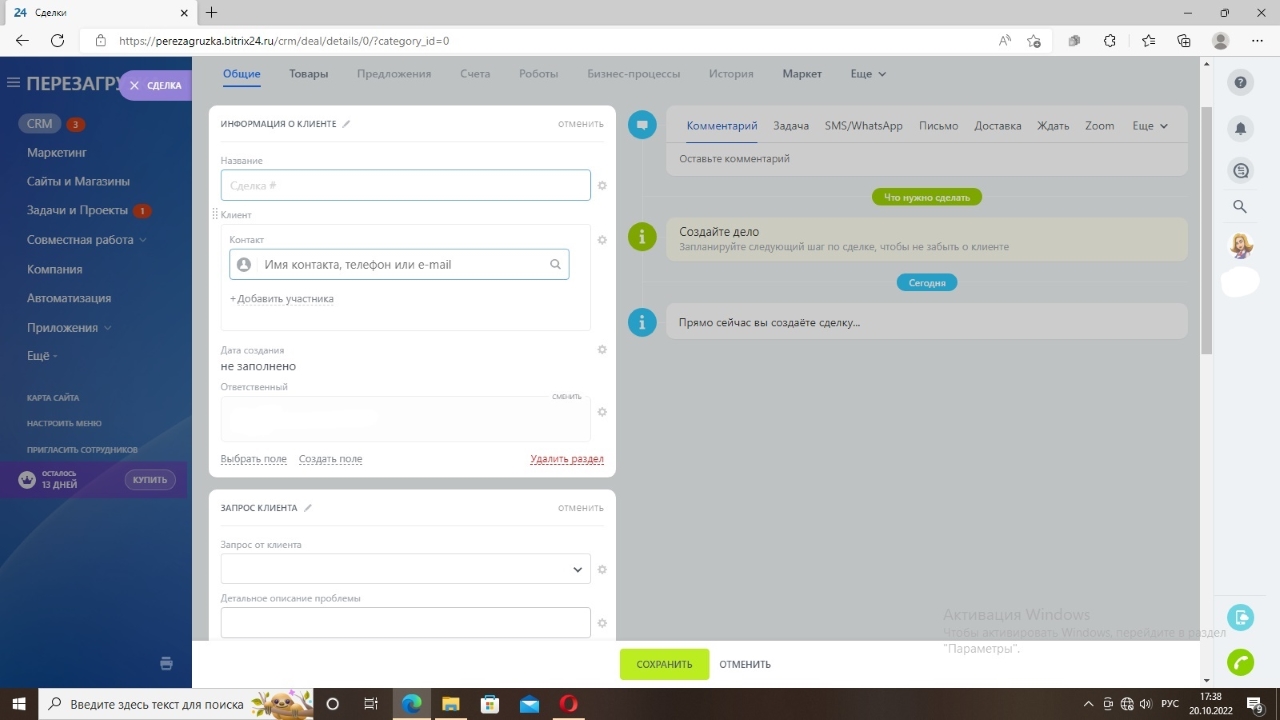This screenshot has height=720, width=1280.
Task: Click the Удалить раздел link
Action: pos(566,459)
